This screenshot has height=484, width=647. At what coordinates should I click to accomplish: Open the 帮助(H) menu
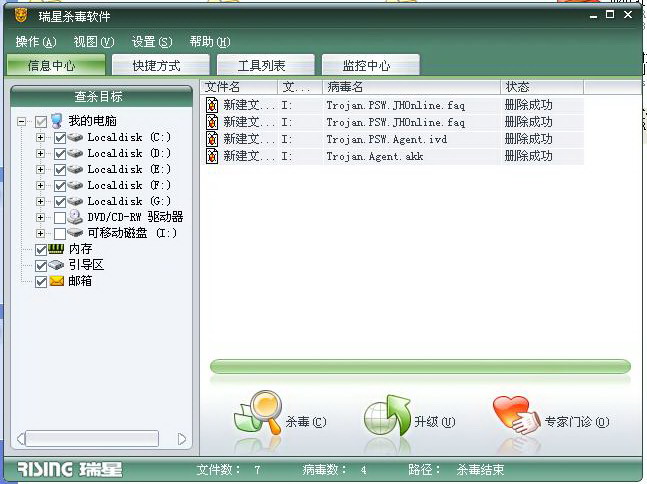pyautogui.click(x=210, y=41)
